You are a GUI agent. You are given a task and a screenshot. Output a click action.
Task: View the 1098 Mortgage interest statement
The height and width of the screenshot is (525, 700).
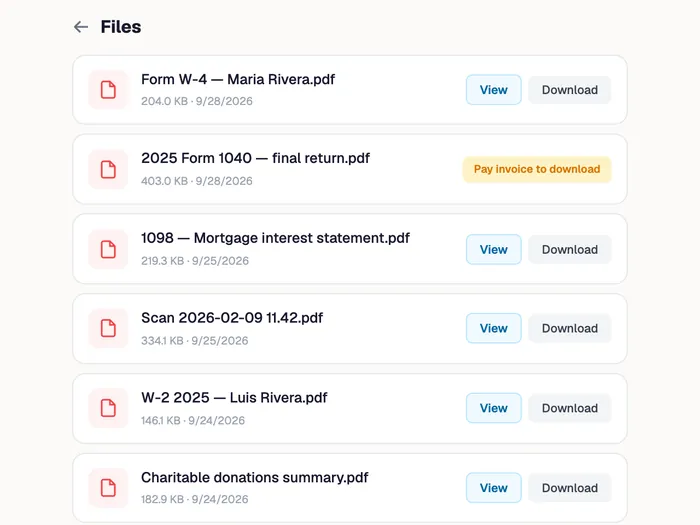(x=494, y=250)
